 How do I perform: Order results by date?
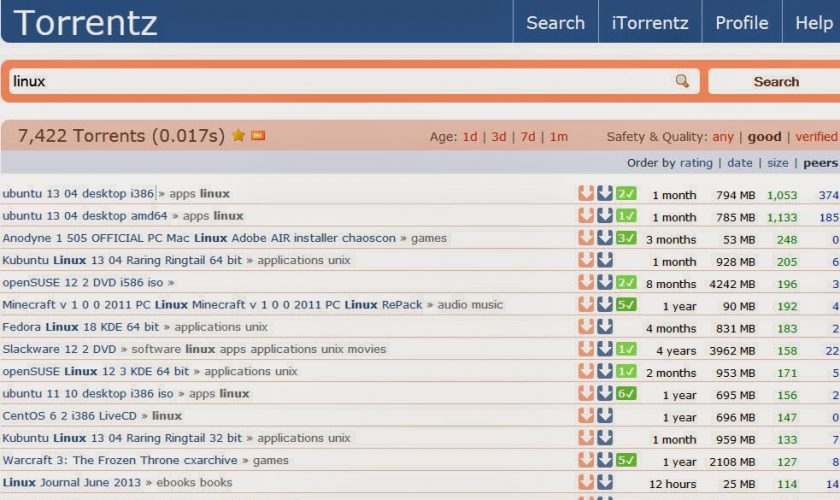[740, 163]
